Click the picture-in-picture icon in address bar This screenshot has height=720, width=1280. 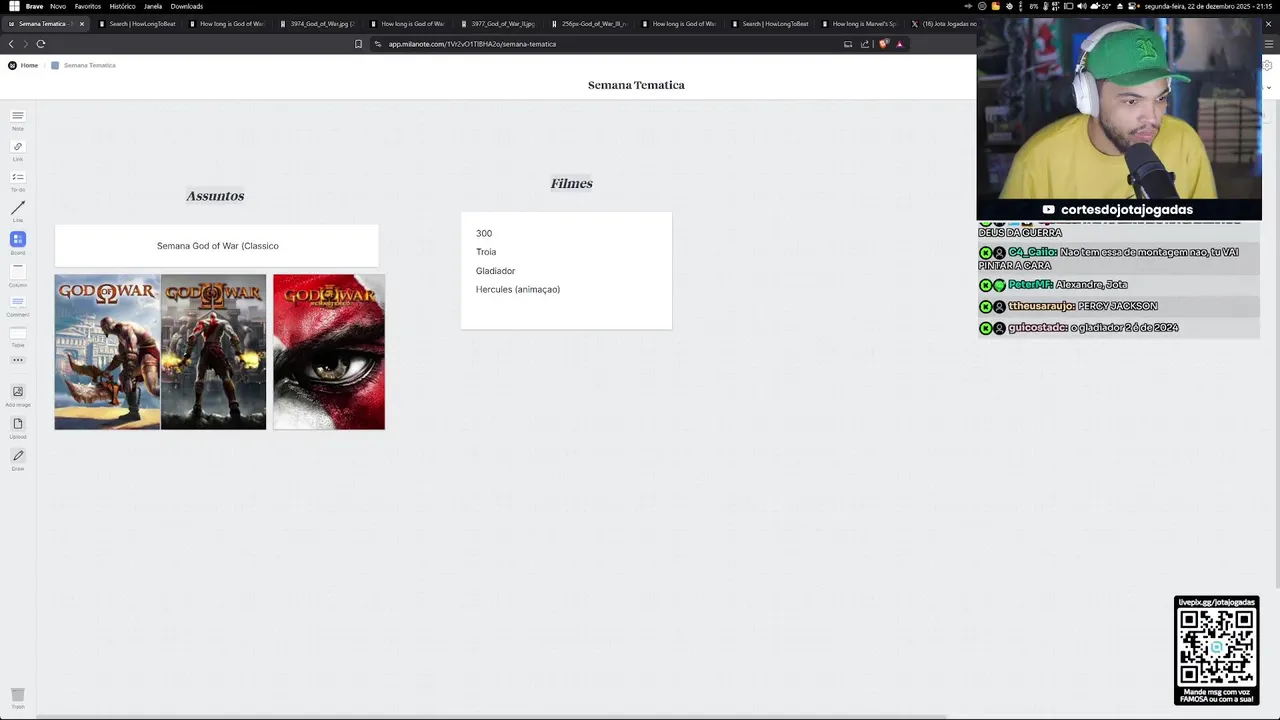(848, 44)
